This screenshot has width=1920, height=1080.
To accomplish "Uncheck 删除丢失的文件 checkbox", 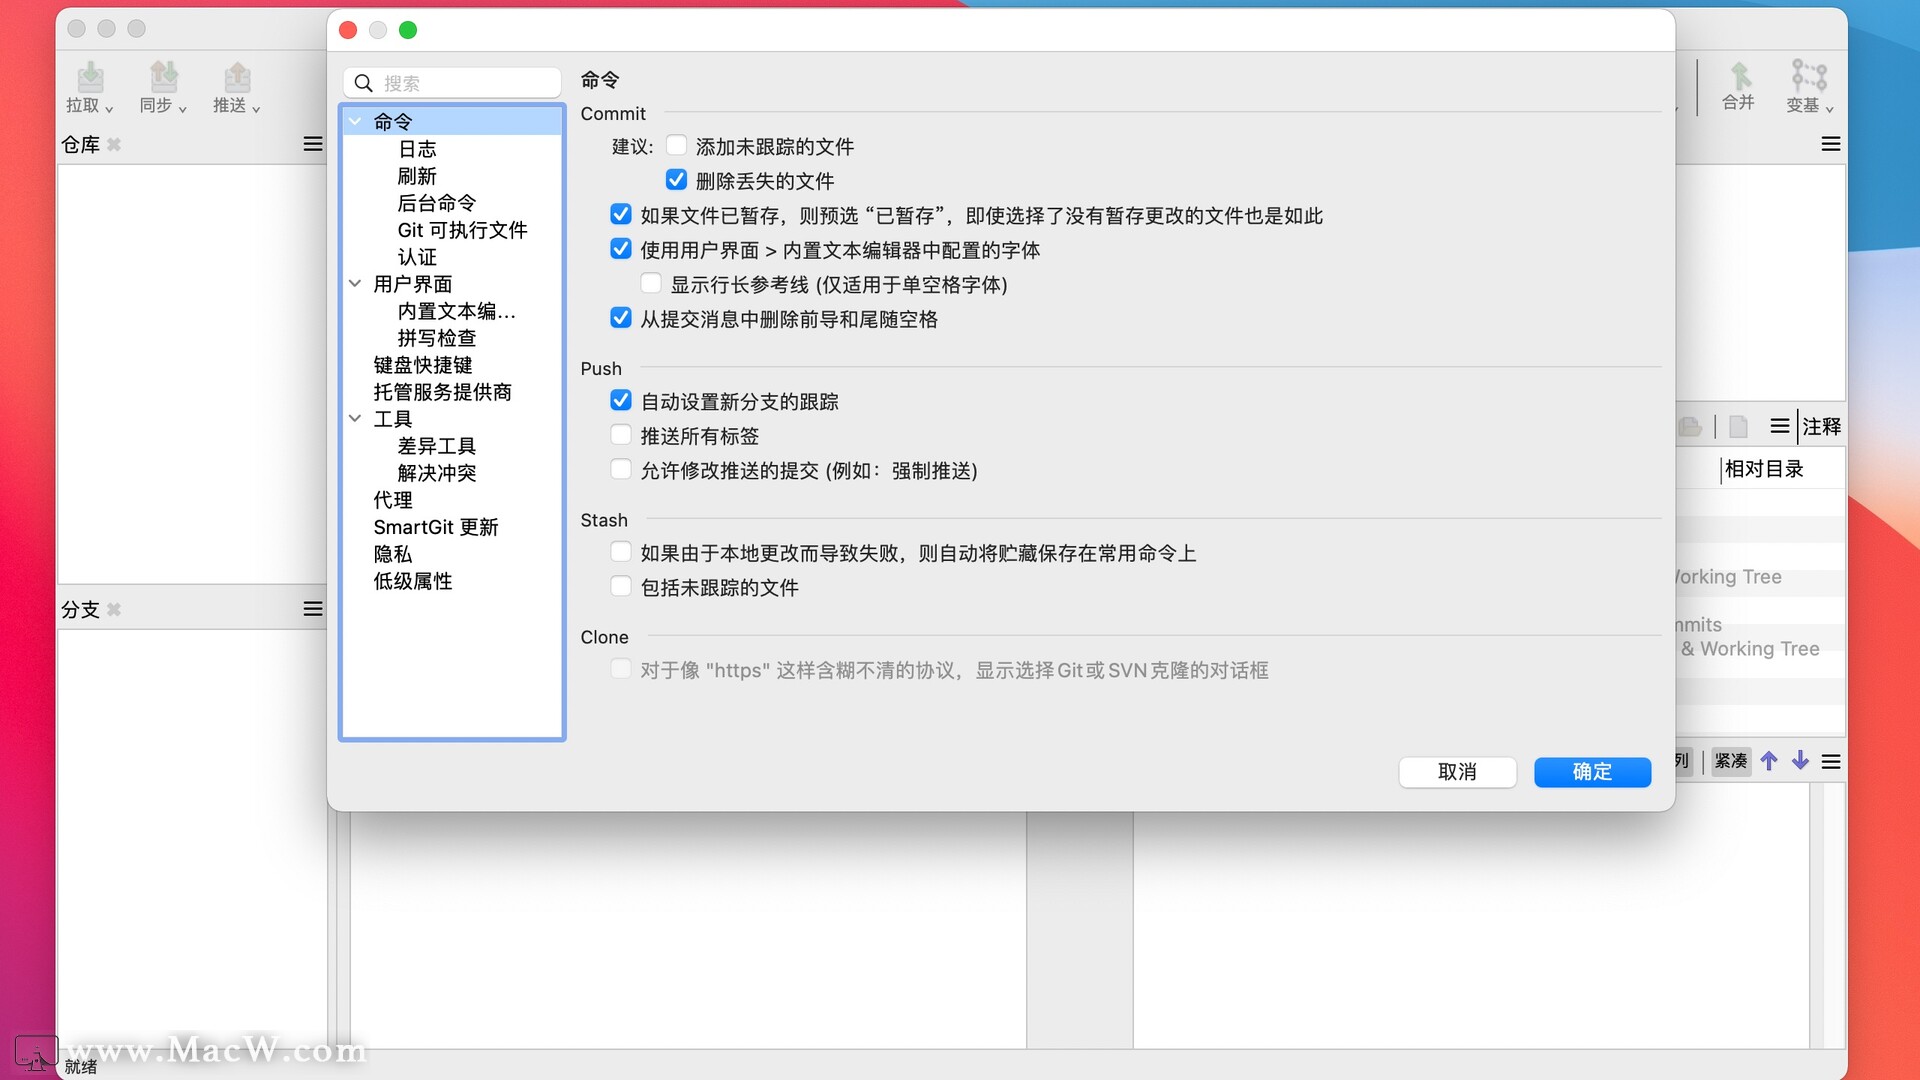I will 677,180.
